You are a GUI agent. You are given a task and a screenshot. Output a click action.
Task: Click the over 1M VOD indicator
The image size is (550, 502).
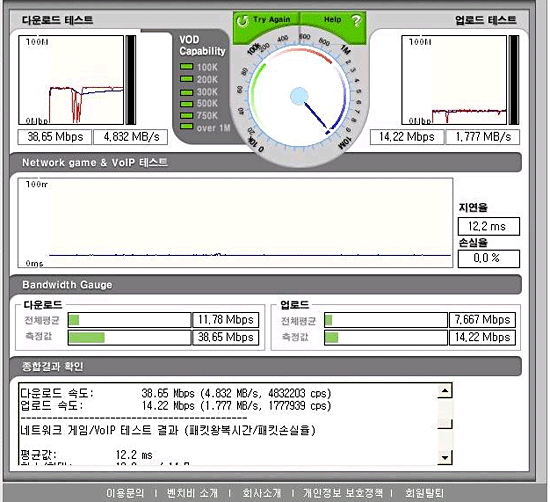click(x=186, y=127)
